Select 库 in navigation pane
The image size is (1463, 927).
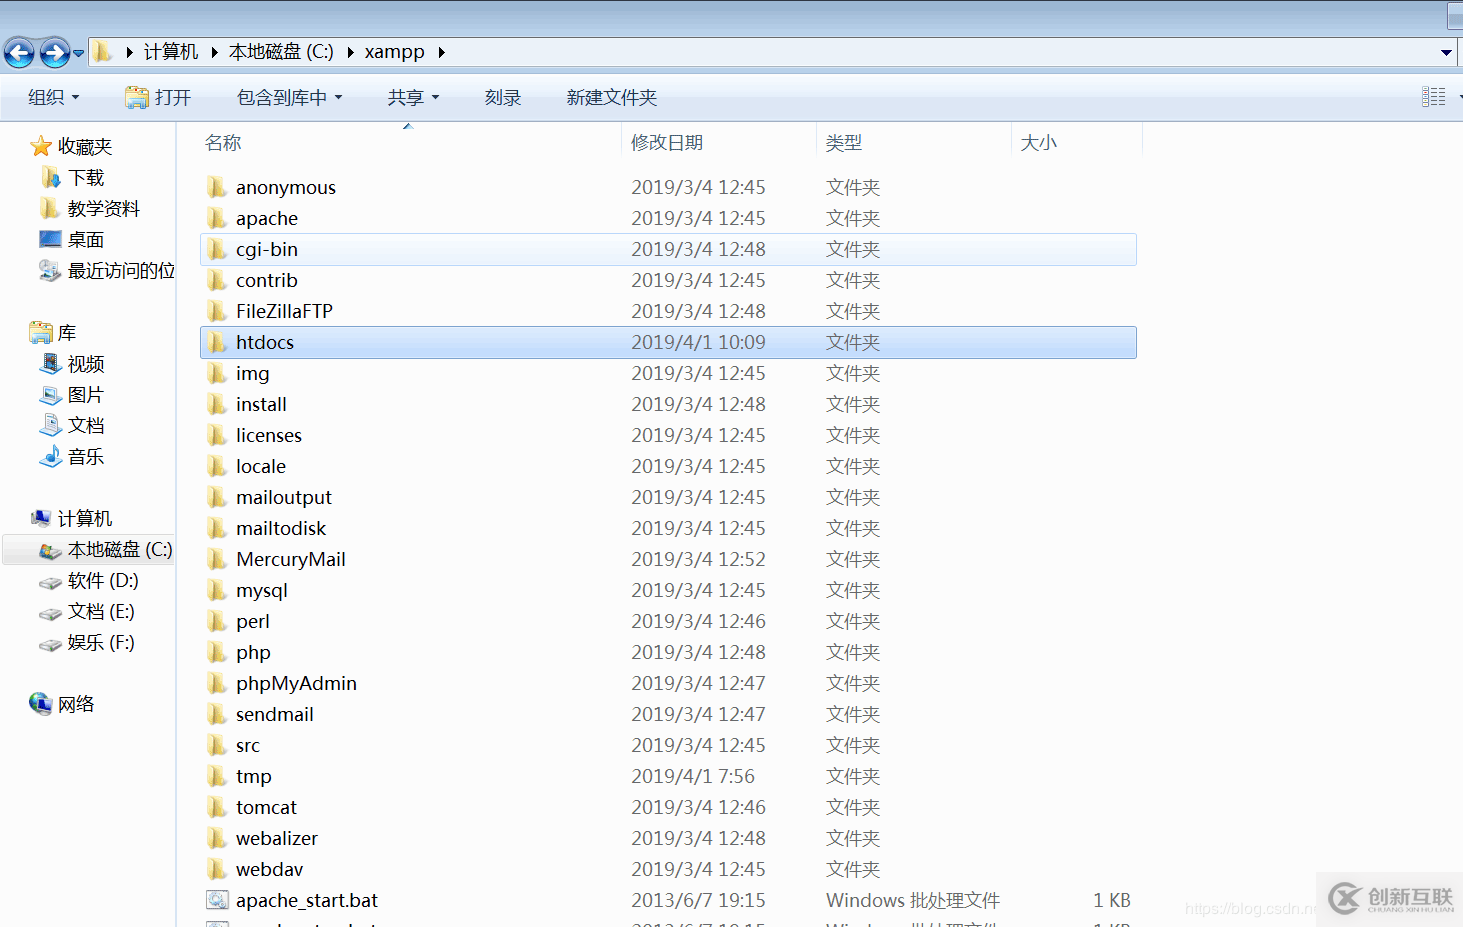point(53,332)
